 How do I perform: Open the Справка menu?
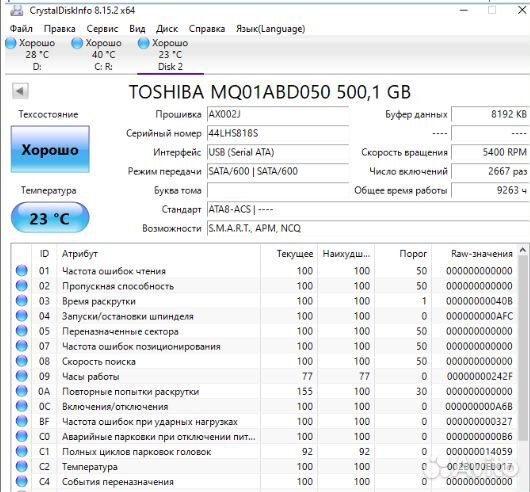tap(207, 29)
